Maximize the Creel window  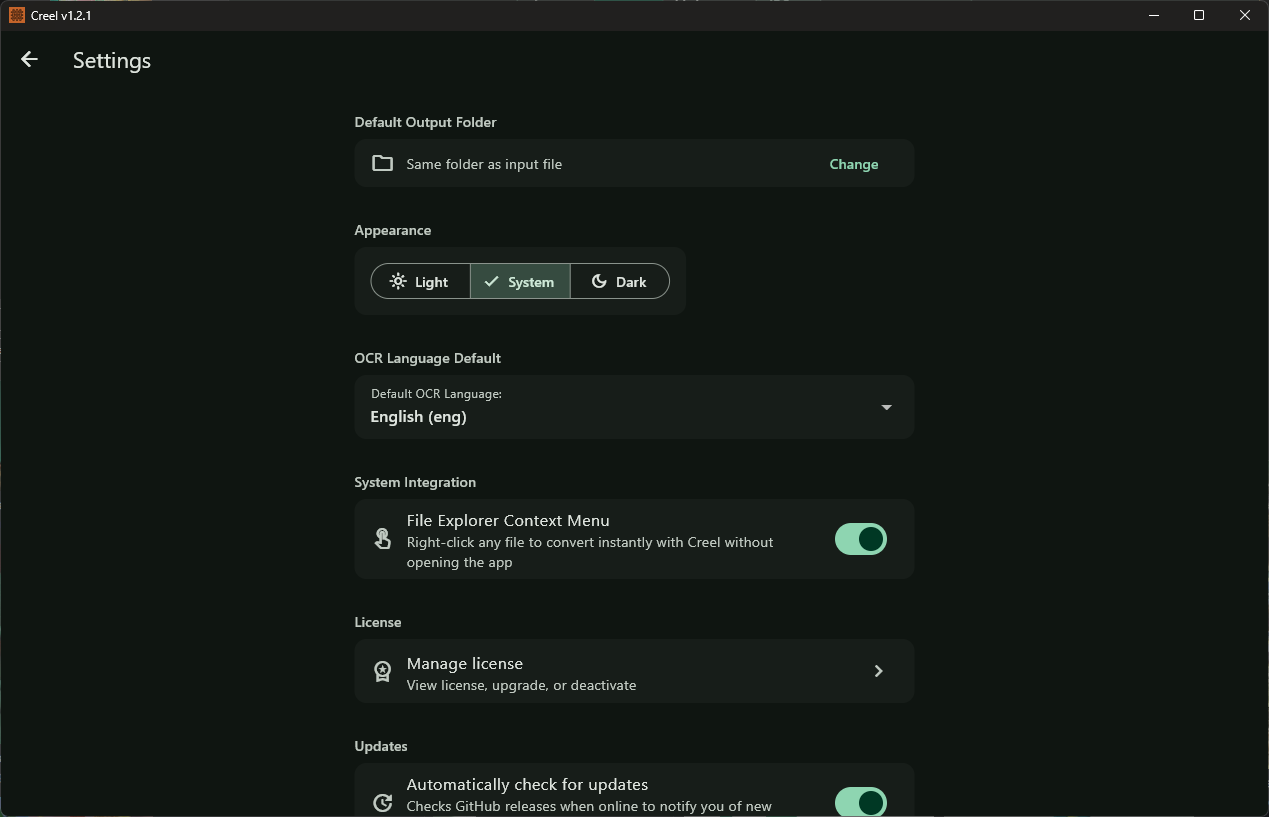(1199, 15)
